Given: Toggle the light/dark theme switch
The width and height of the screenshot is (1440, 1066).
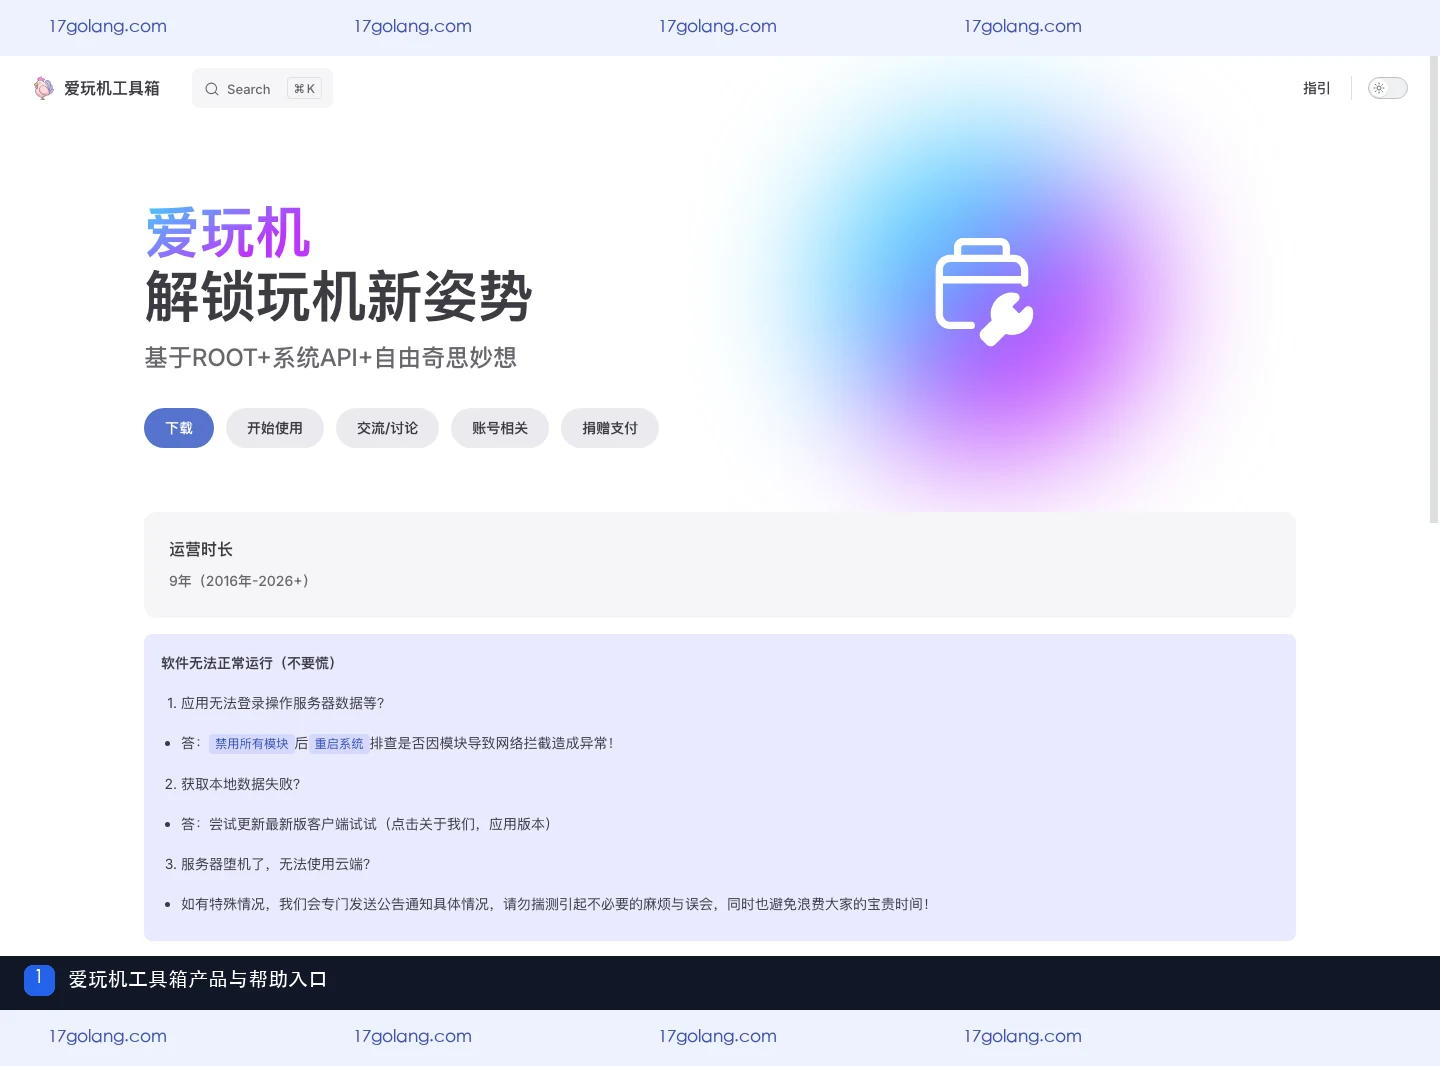Looking at the screenshot, I should click(1387, 88).
